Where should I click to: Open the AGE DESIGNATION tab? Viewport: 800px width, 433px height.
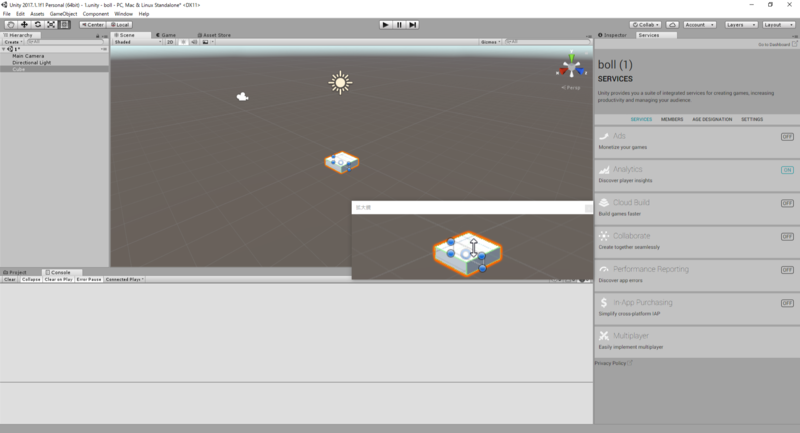pyautogui.click(x=712, y=119)
